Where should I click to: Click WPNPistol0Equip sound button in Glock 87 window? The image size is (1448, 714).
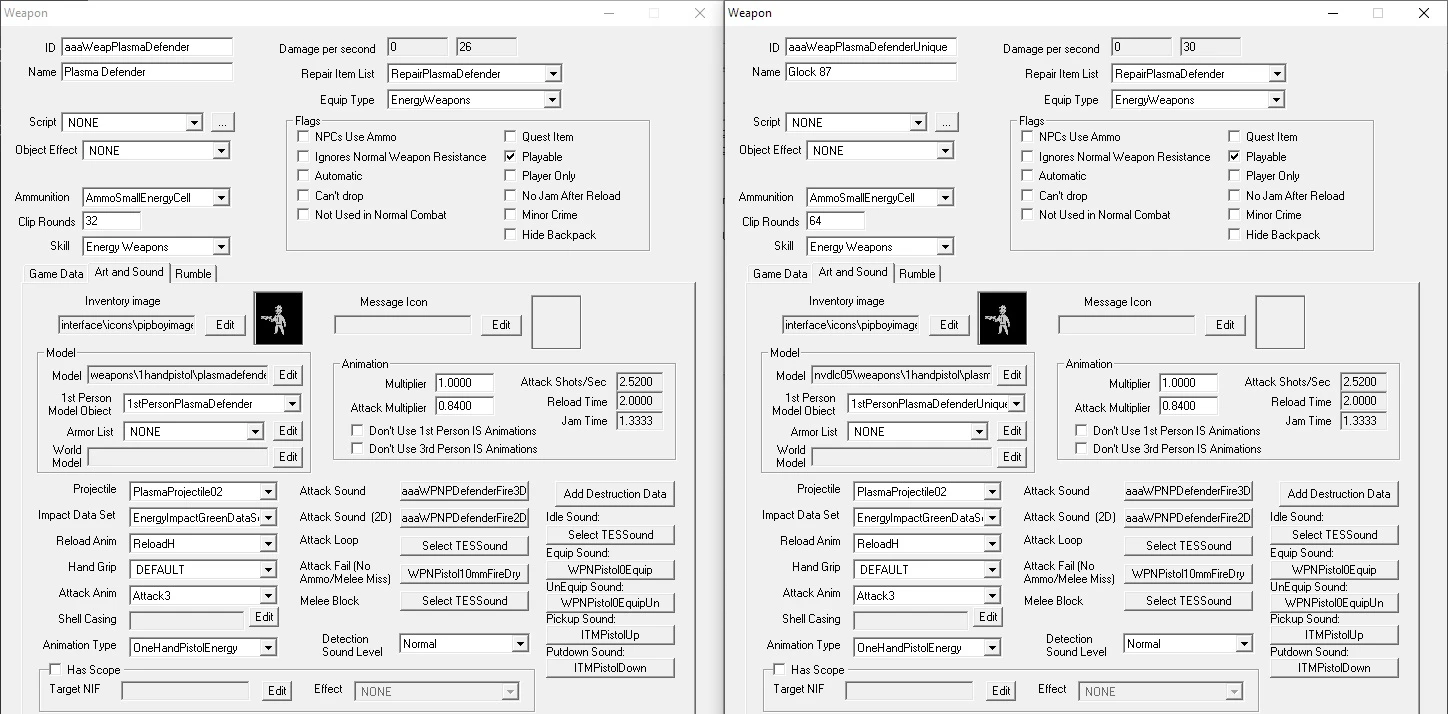click(1334, 570)
